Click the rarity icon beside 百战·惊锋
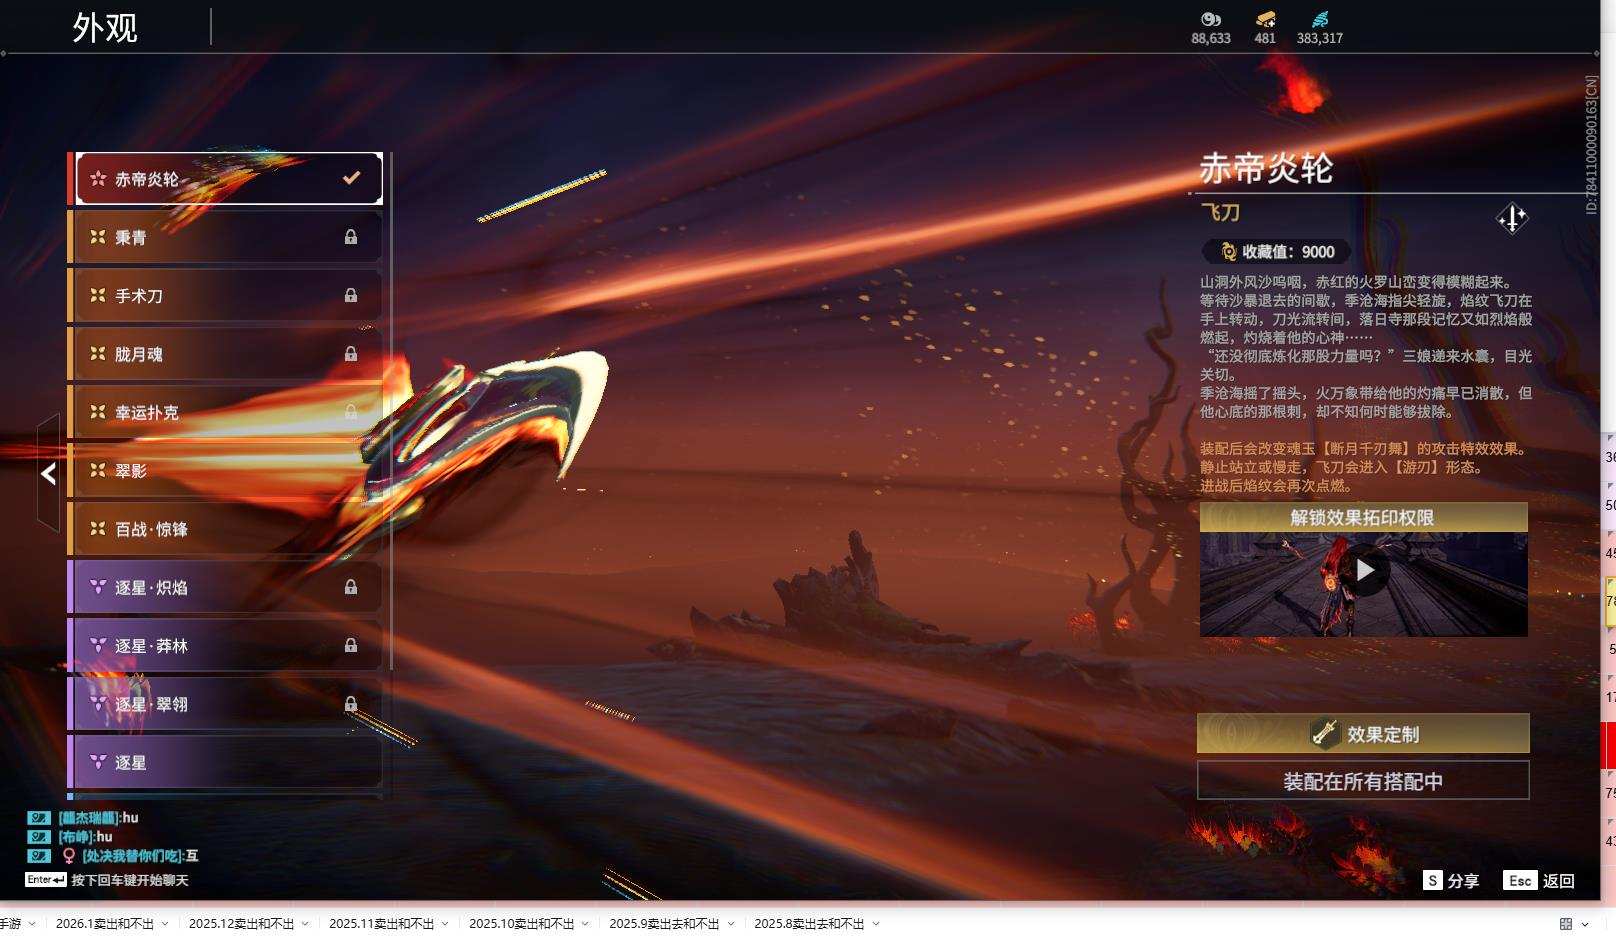1616x939 pixels. [98, 528]
